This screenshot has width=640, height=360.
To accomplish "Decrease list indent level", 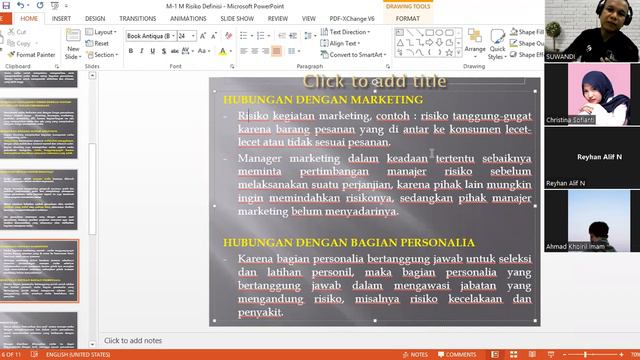I will tap(282, 36).
